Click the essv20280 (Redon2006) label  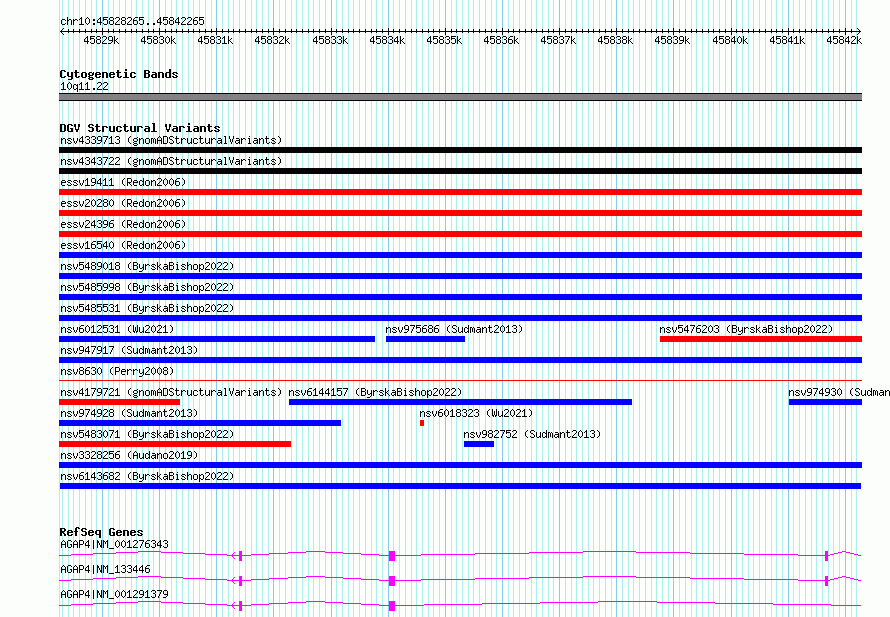click(123, 203)
